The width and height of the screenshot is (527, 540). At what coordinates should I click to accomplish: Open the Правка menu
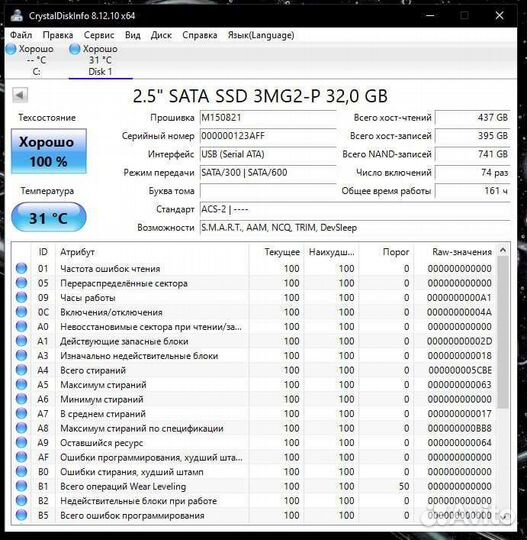[58, 35]
